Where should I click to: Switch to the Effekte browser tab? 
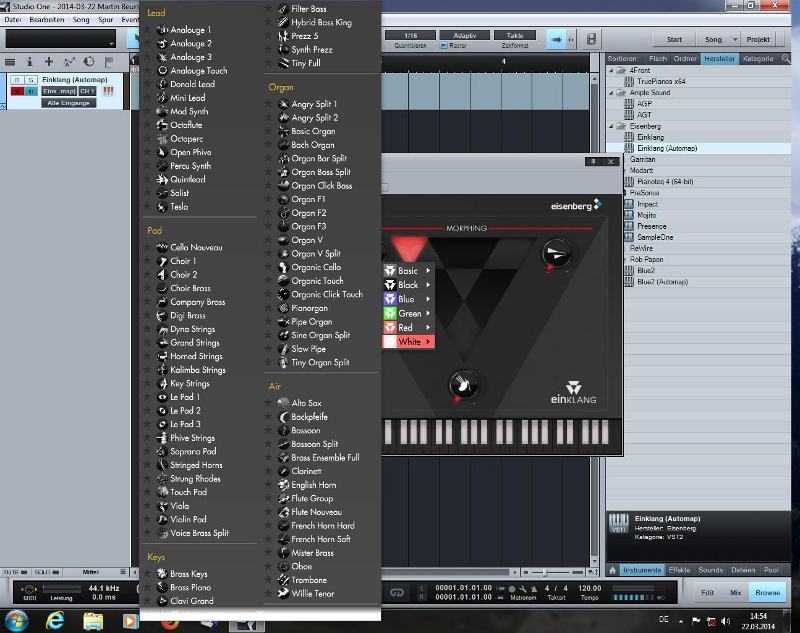point(679,570)
